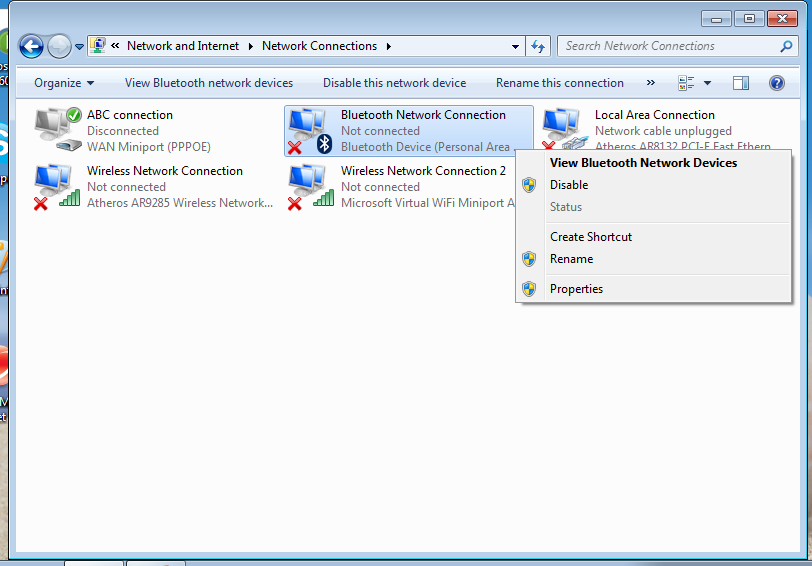Click Network cable unplugged status text
Viewport: 812px width, 566px height.
[x=663, y=131]
